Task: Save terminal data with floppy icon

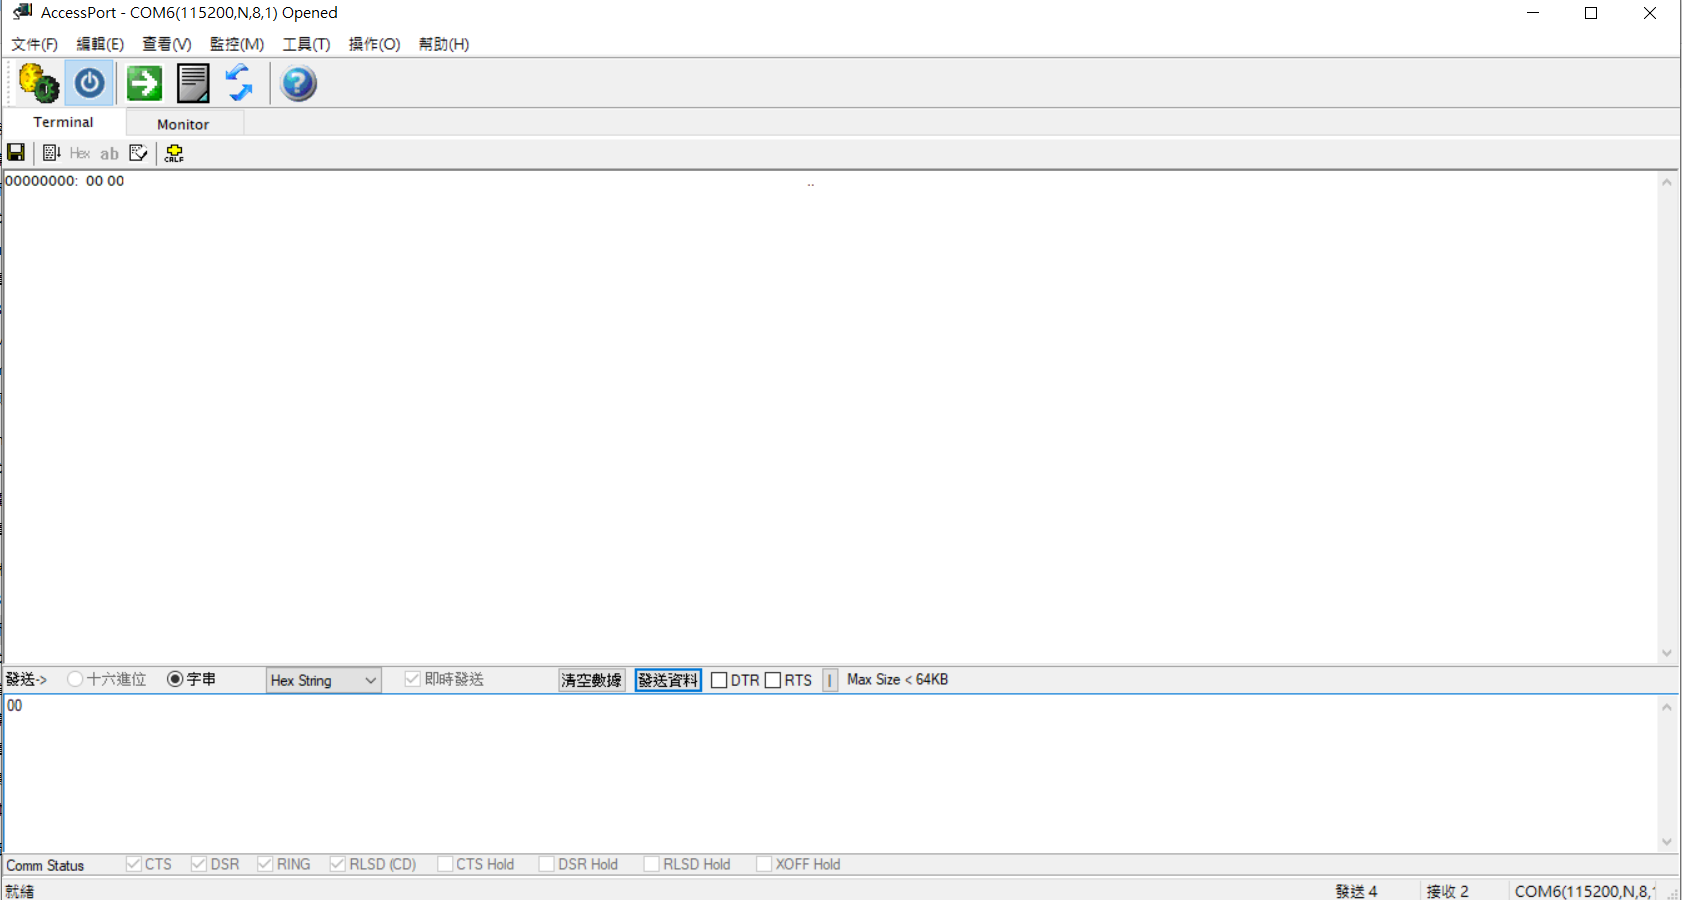Action: 16,153
